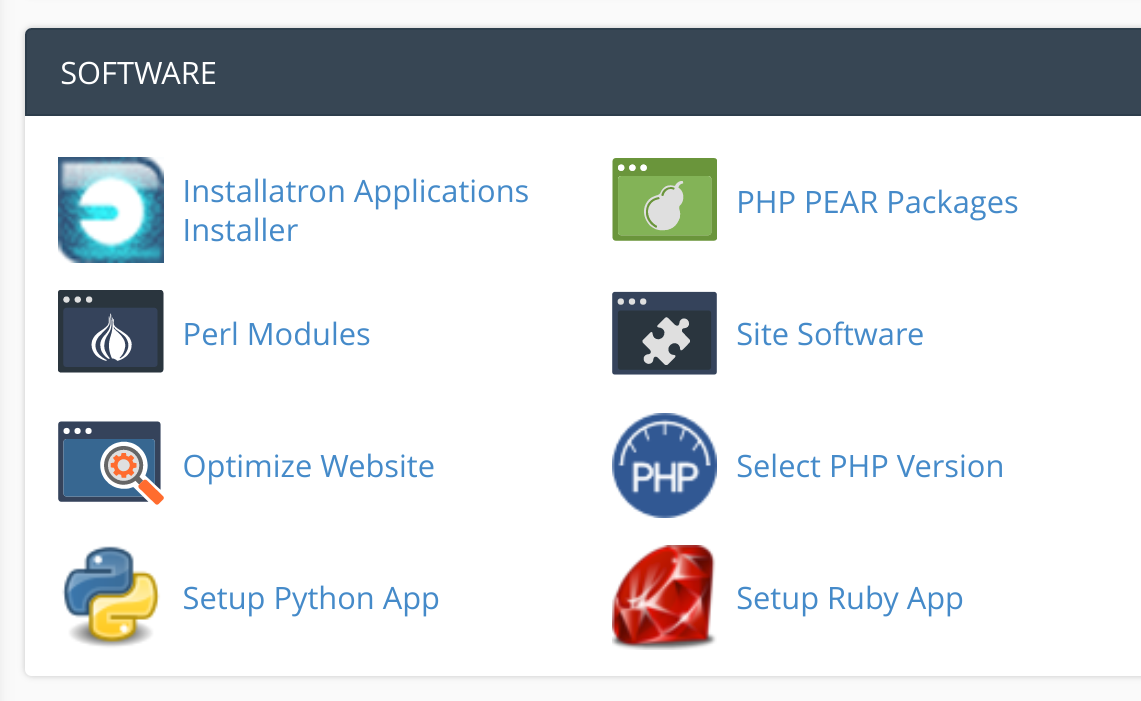Select the Perl Modules onion icon
The image size is (1141, 701).
pyautogui.click(x=110, y=332)
